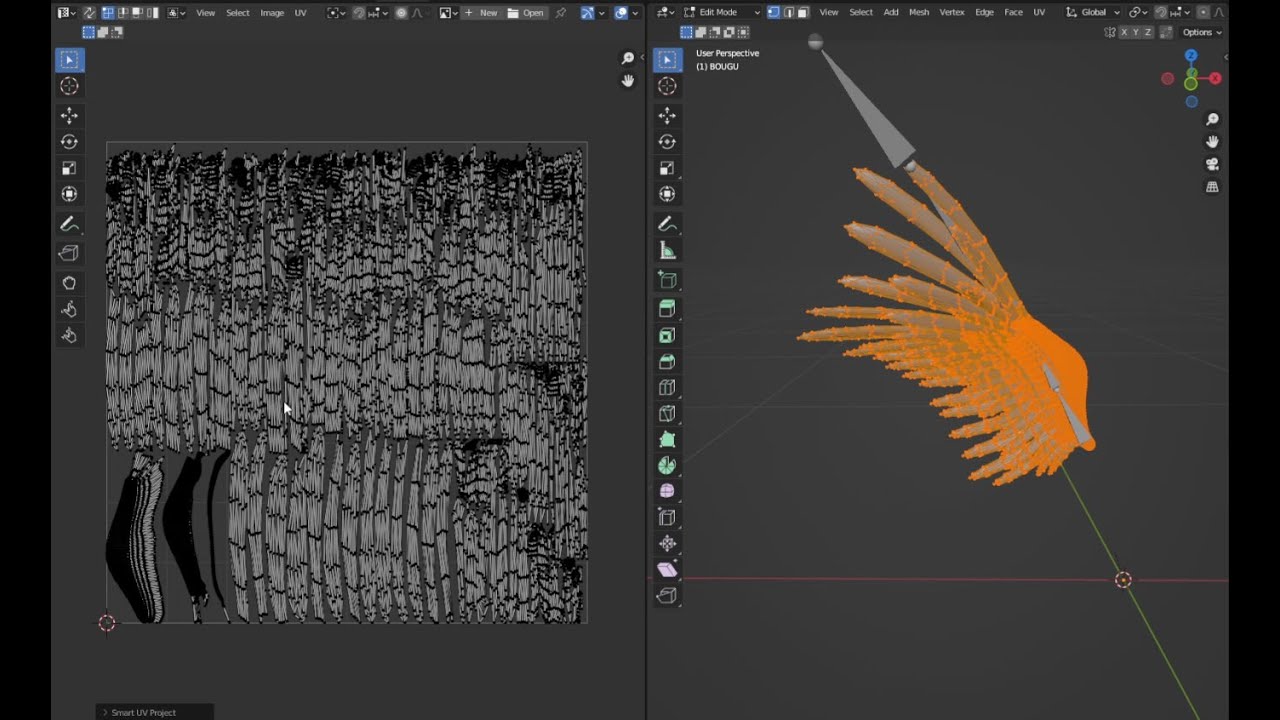Enable UV vertex selection mode
This screenshot has height=720, width=1280.
[x=108, y=13]
